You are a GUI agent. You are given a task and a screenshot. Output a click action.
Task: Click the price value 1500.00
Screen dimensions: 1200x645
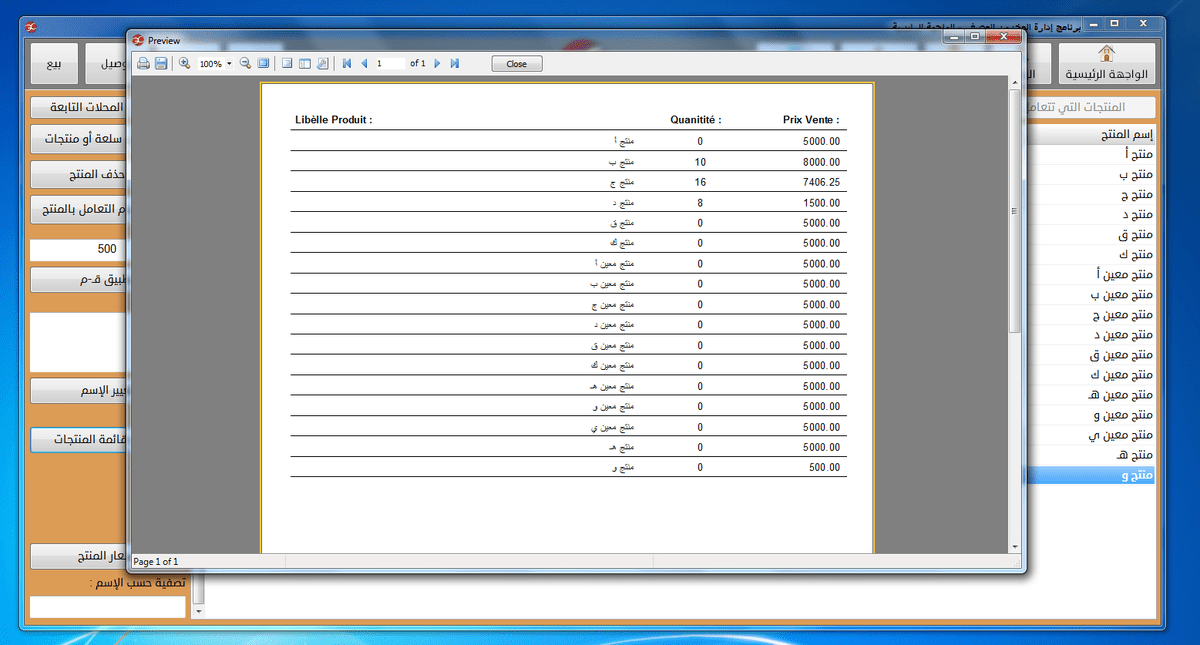pyautogui.click(x=821, y=202)
